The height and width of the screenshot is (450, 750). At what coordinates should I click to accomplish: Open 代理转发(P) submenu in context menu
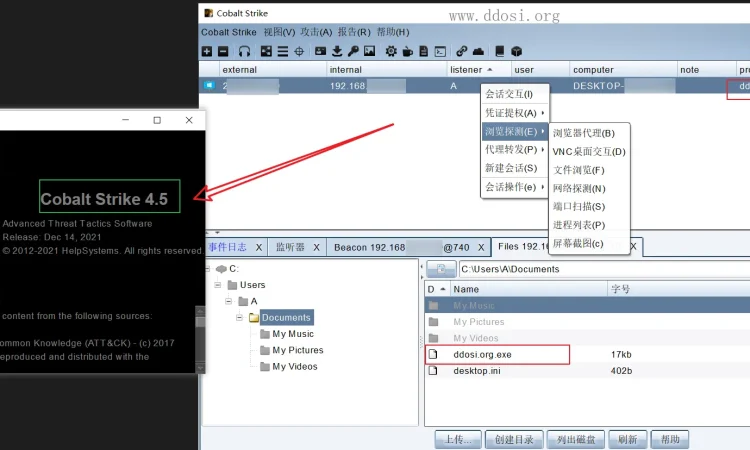tap(515, 150)
